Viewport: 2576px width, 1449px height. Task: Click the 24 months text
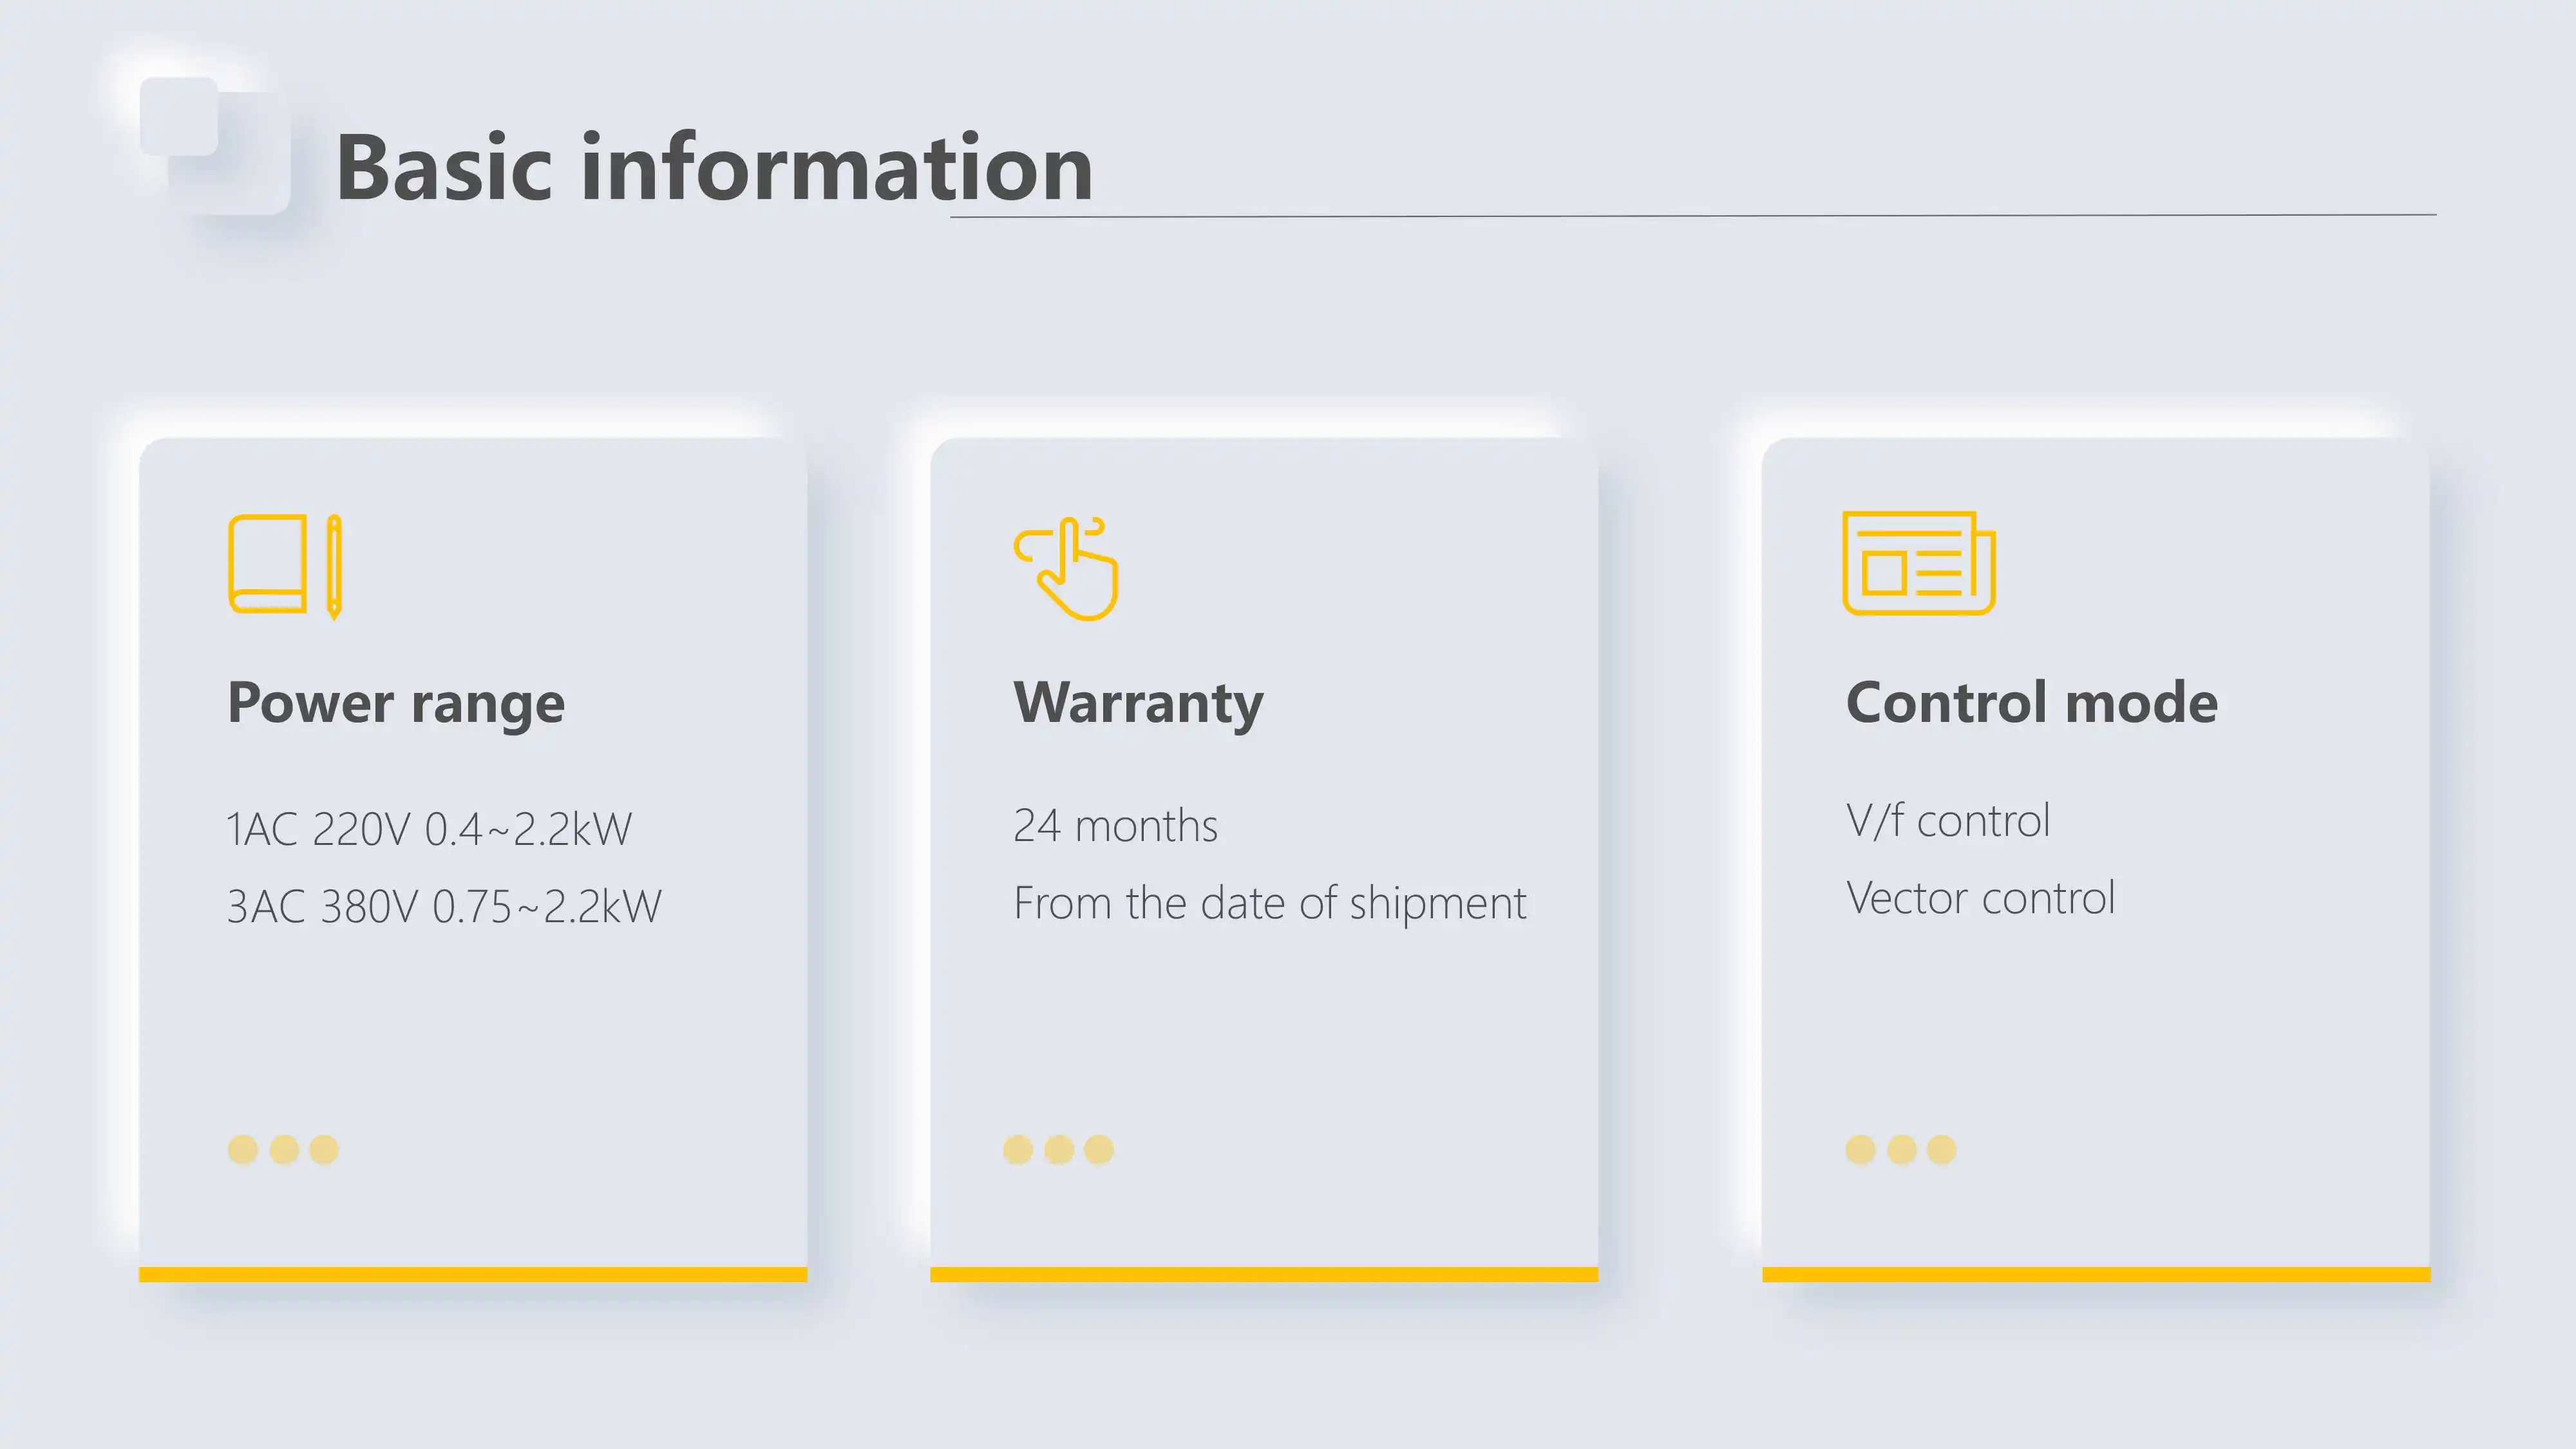click(x=1115, y=826)
